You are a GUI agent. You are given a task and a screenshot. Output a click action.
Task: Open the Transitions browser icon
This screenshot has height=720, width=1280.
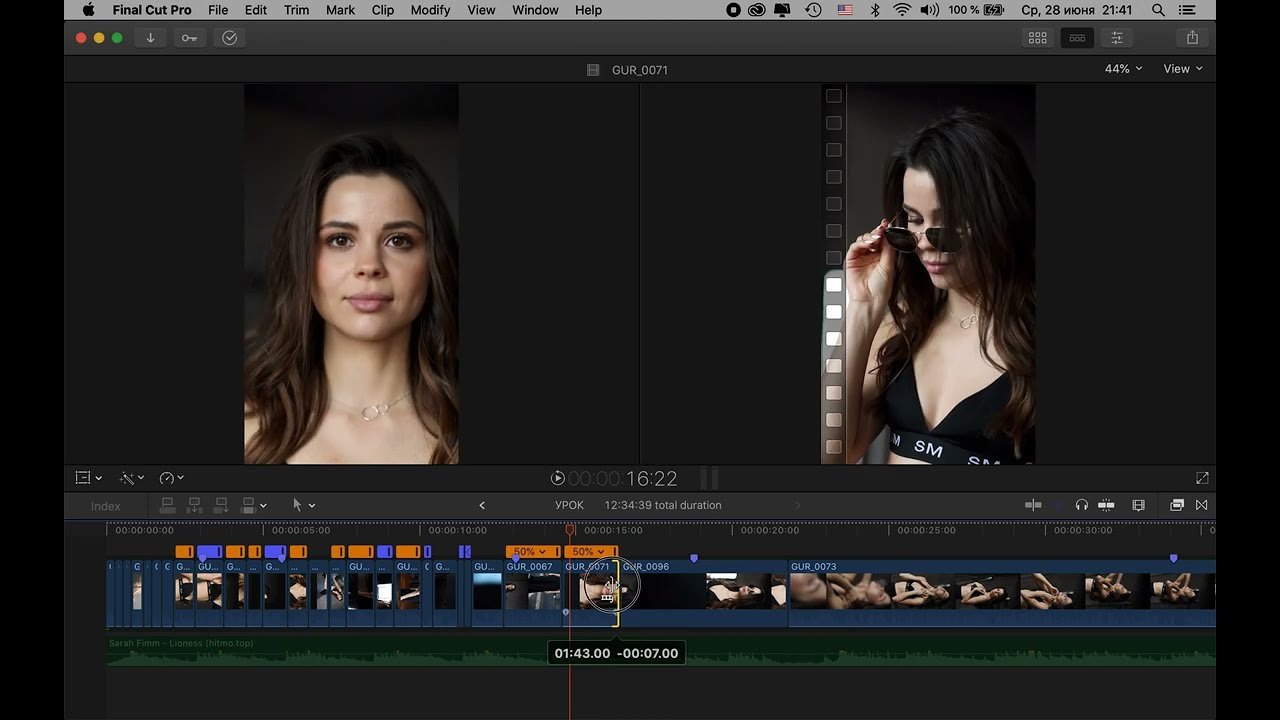[1202, 505]
